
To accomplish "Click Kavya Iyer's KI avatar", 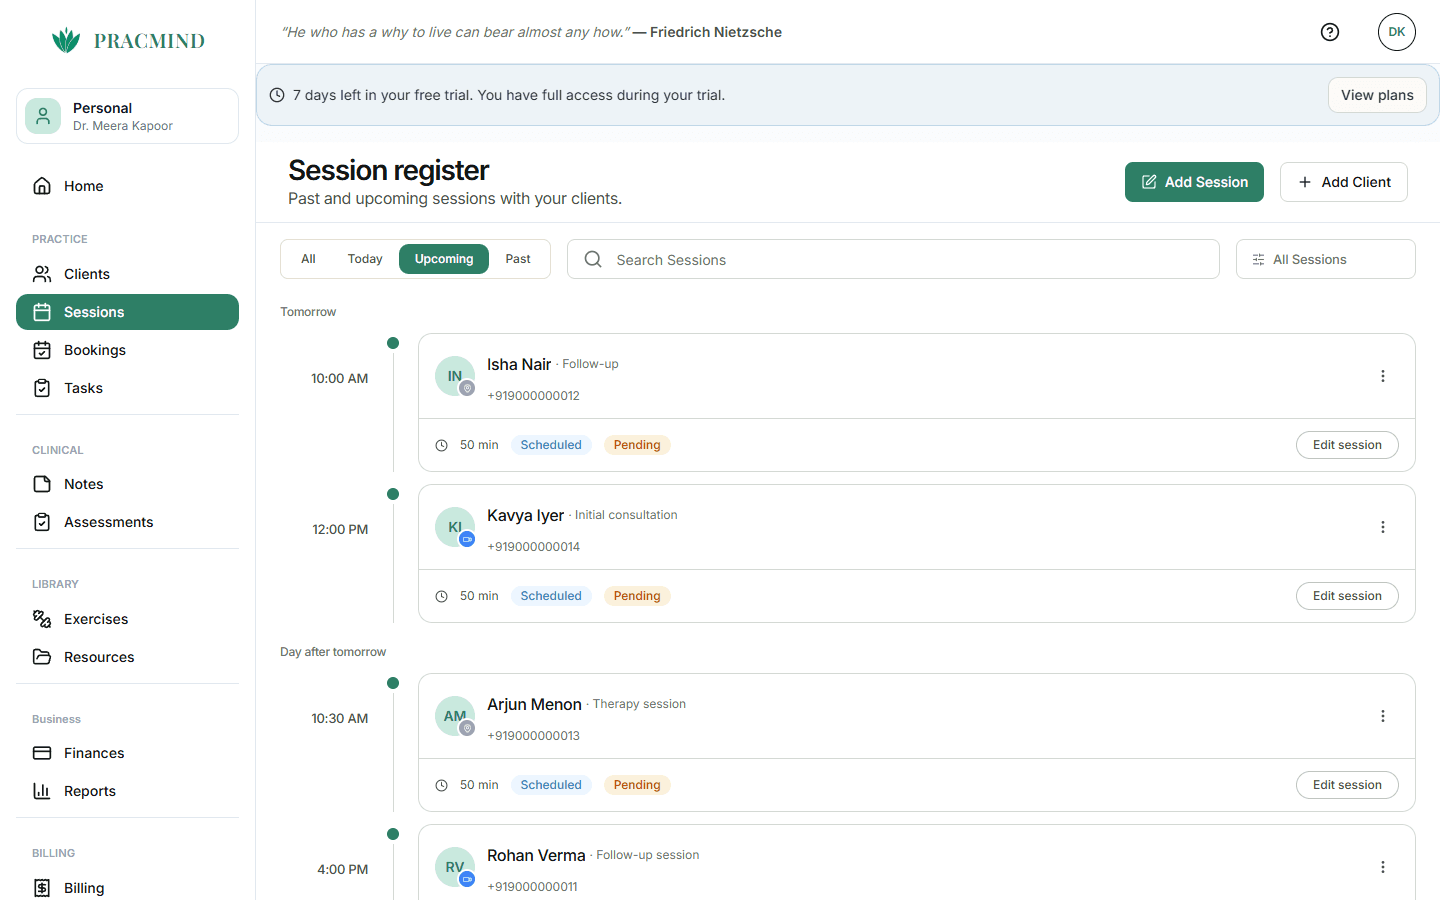I will (x=455, y=527).
